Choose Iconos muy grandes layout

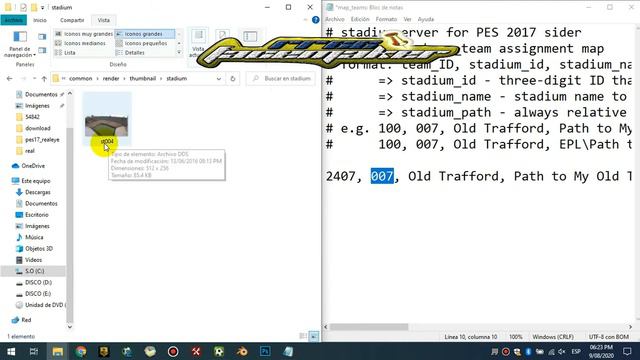(84, 34)
